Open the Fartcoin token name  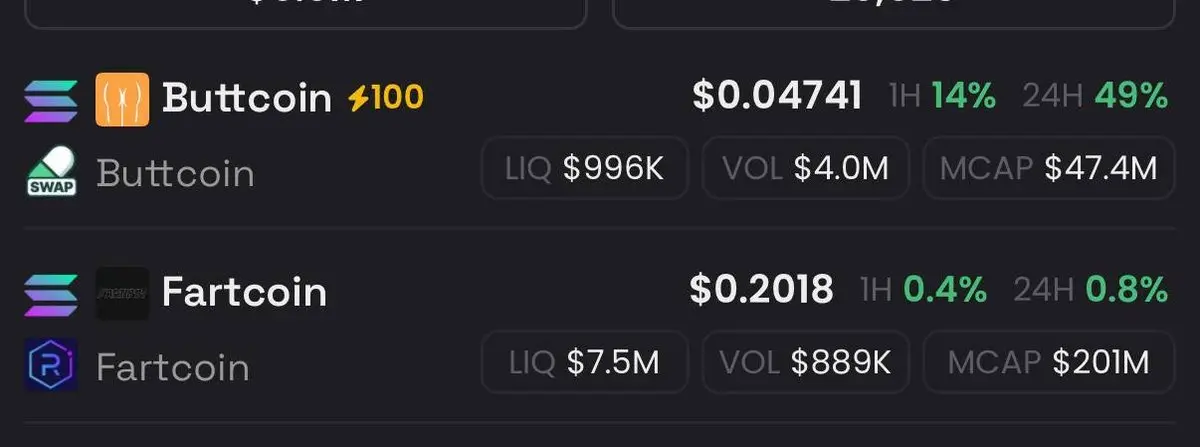click(244, 292)
